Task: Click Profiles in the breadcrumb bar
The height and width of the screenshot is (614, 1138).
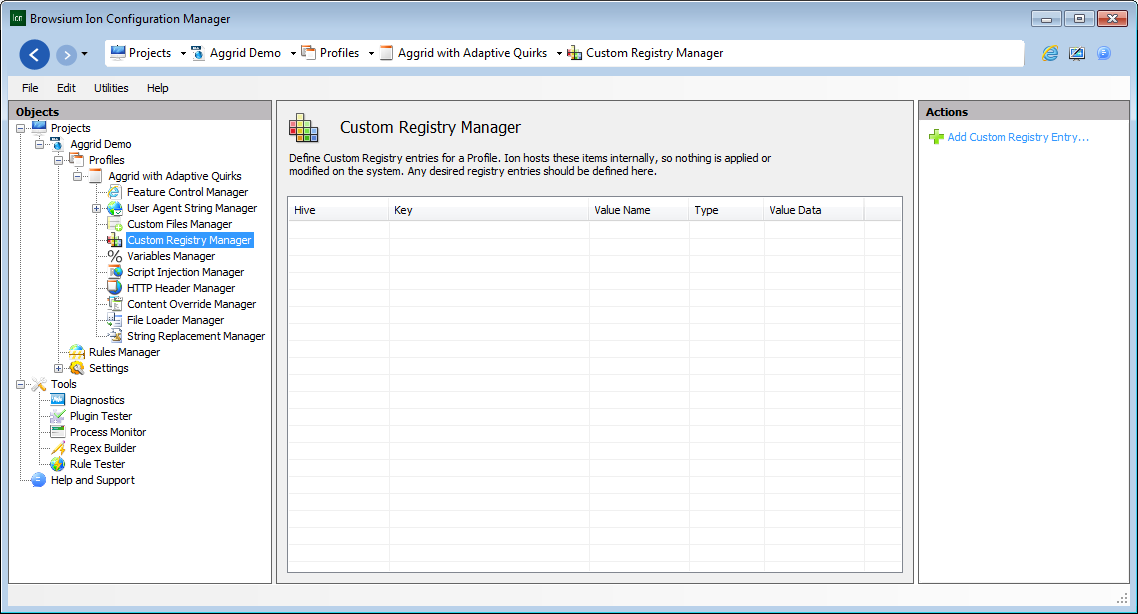Action: [x=339, y=53]
